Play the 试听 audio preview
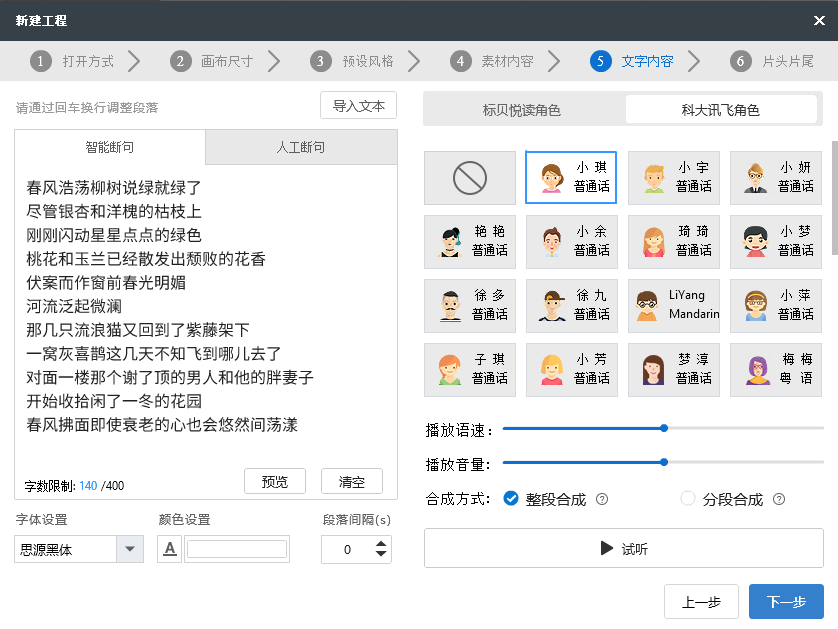Screen dimensions: 838x629 624,548
